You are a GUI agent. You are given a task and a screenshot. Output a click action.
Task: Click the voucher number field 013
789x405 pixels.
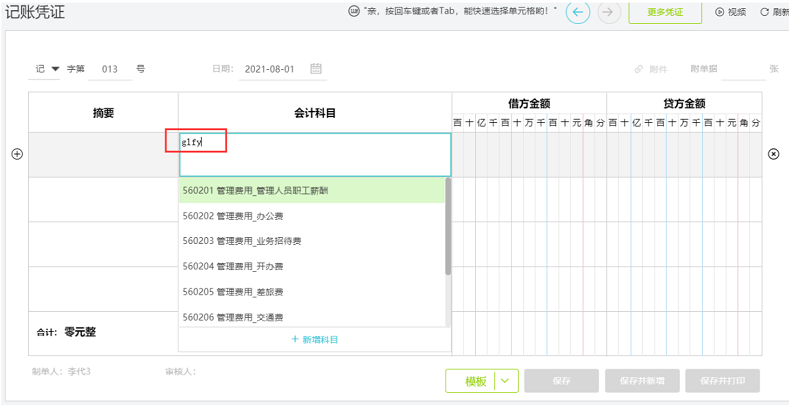click(110, 69)
